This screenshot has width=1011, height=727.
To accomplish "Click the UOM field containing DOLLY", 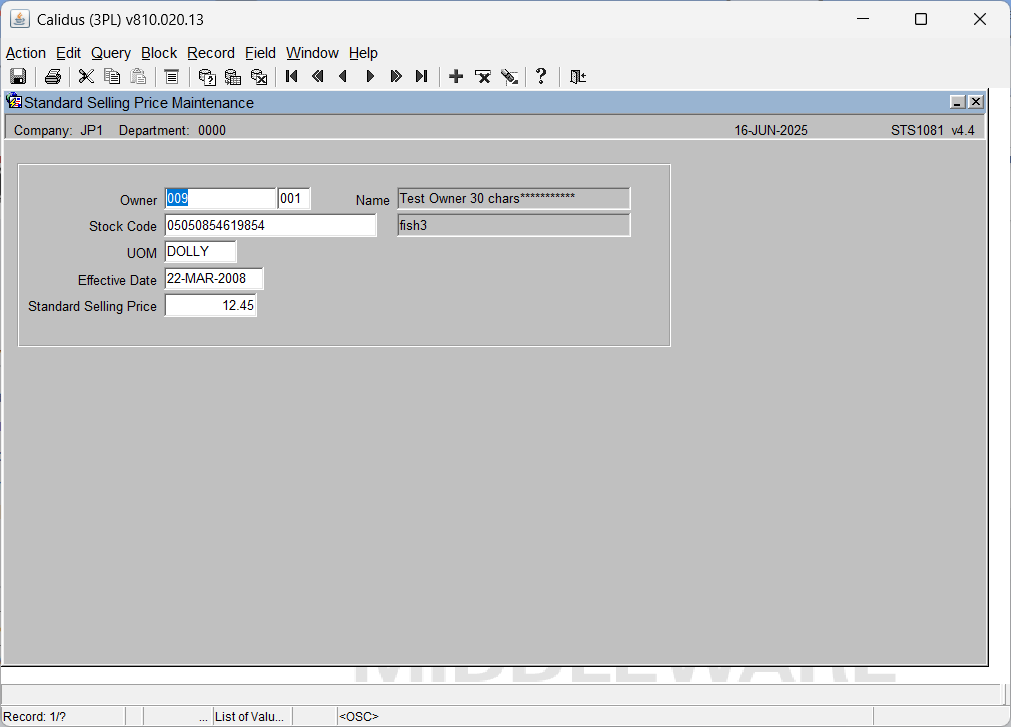I will click(x=201, y=251).
